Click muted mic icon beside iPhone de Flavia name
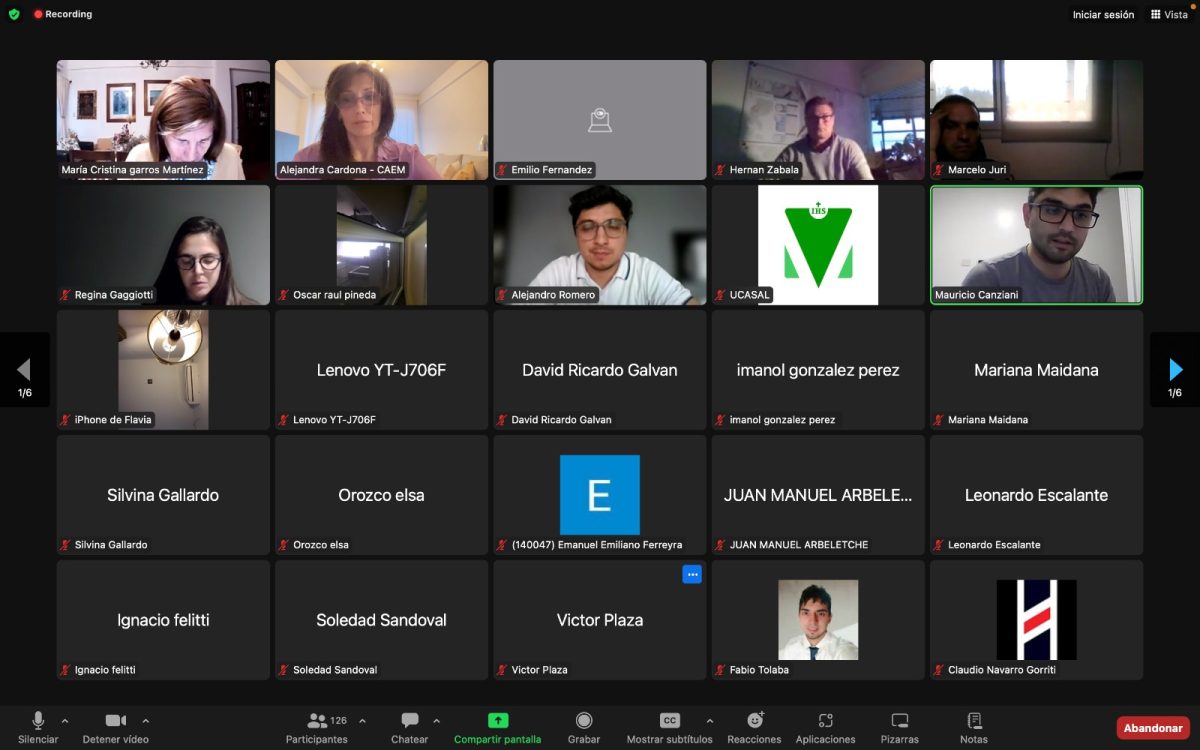The height and width of the screenshot is (750, 1200). tap(66, 420)
